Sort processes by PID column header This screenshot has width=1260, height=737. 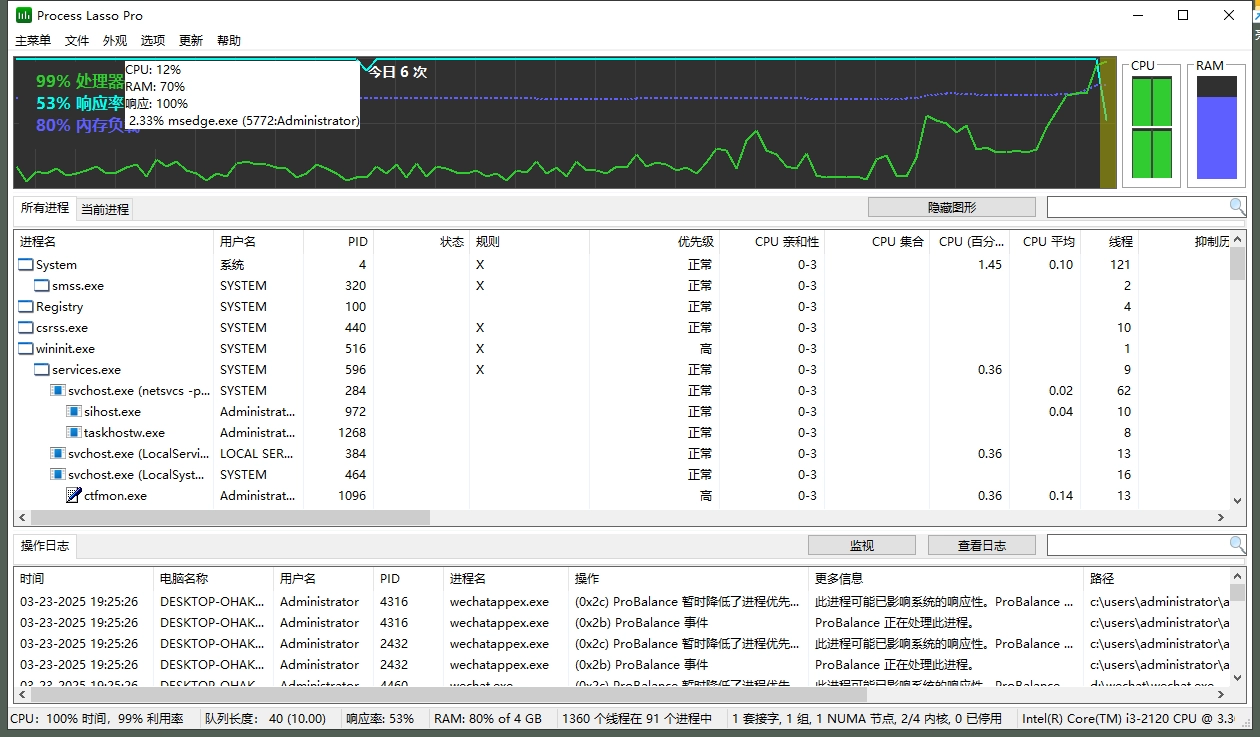(x=338, y=241)
